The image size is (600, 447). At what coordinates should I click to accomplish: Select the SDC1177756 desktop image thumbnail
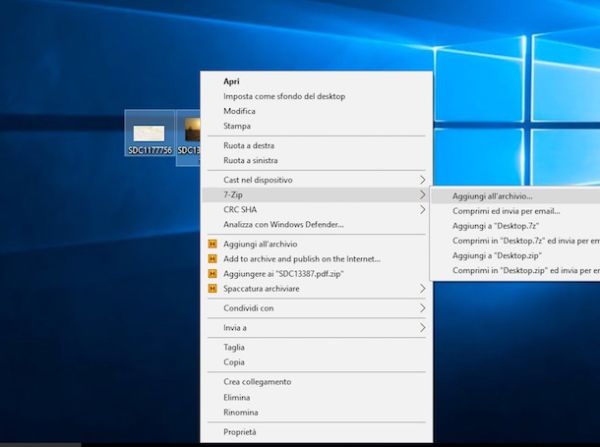(x=149, y=134)
